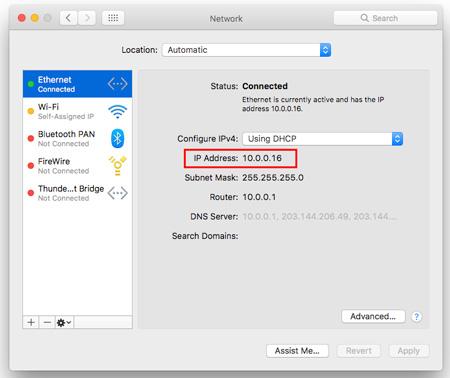Click the Router value 10.0.0.1

point(259,197)
